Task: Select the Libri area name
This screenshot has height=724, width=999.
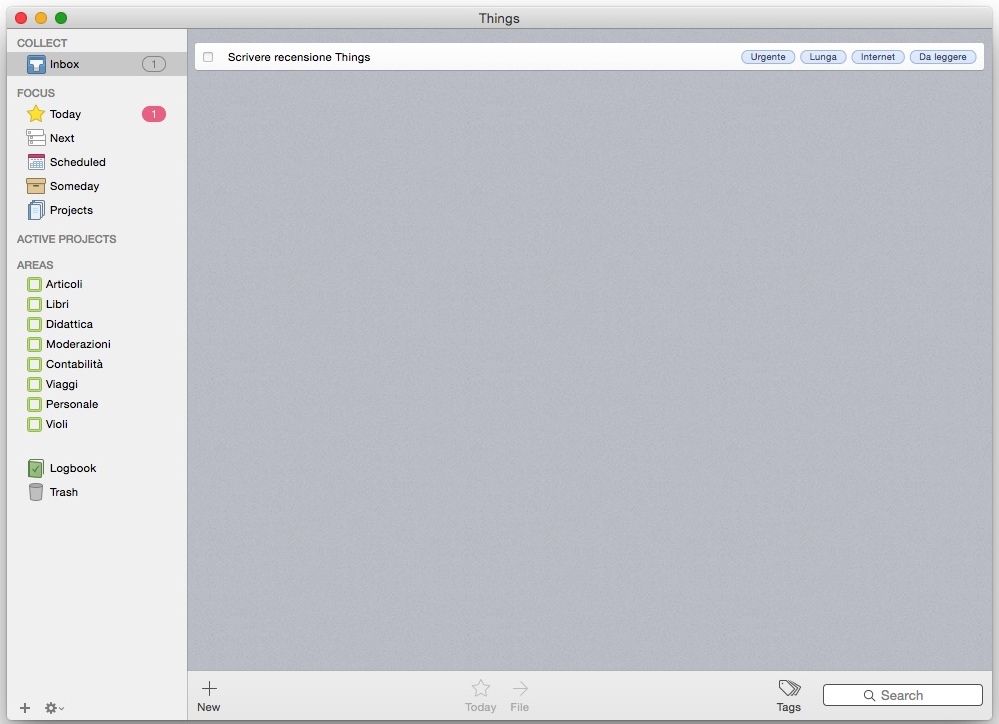Action: (x=57, y=305)
